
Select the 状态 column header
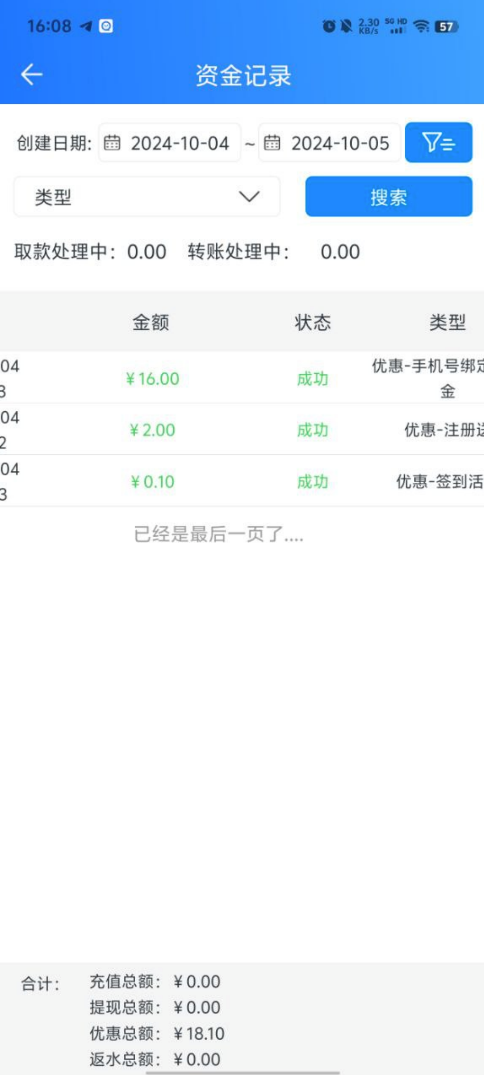point(313,323)
